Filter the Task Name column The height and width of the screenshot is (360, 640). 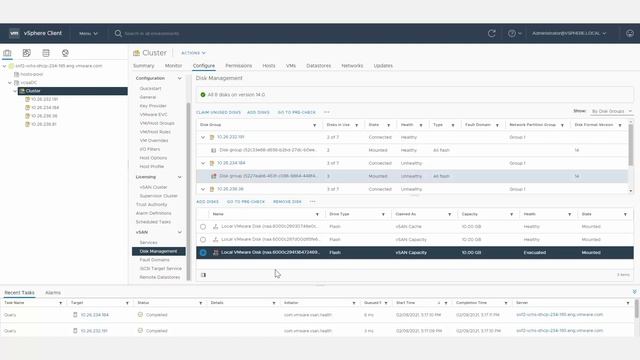(x=60, y=303)
